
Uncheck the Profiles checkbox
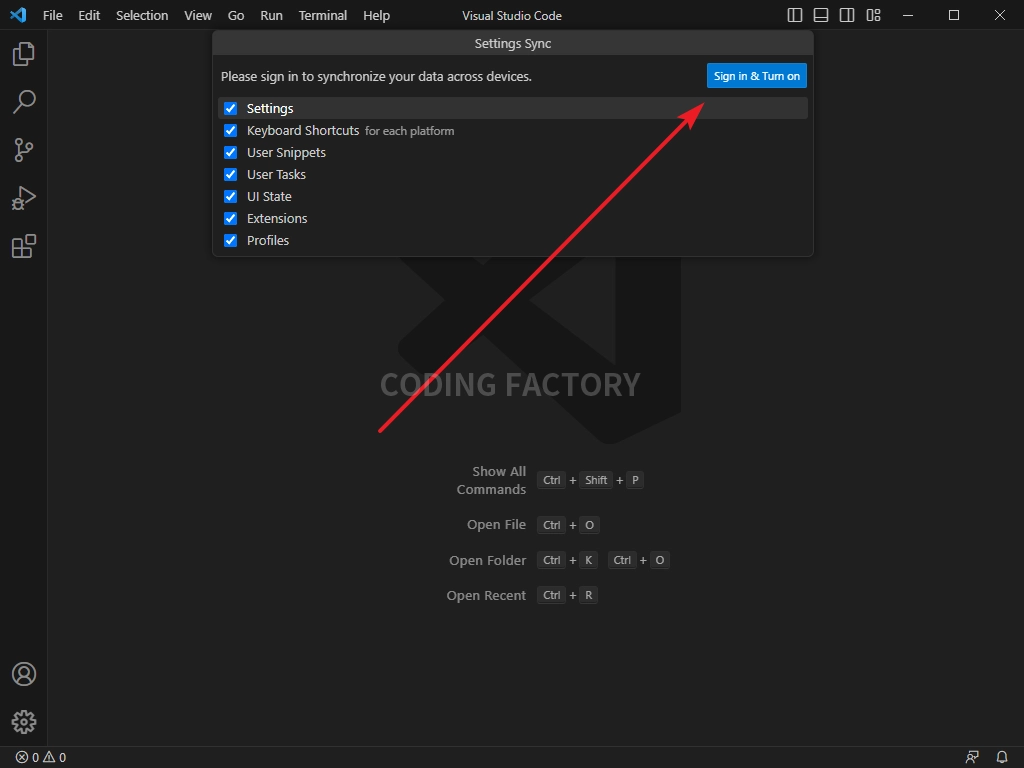[231, 240]
